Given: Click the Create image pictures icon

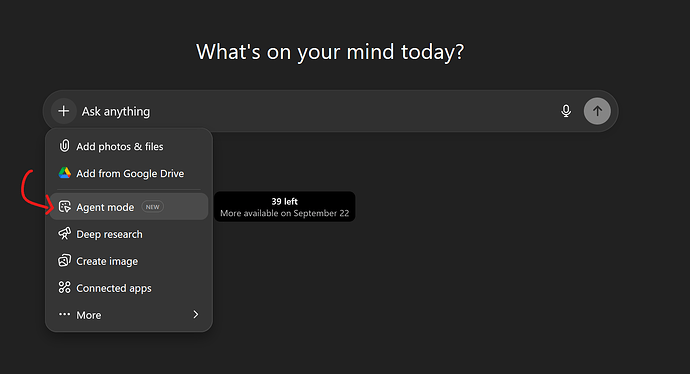Looking at the screenshot, I should (65, 260).
